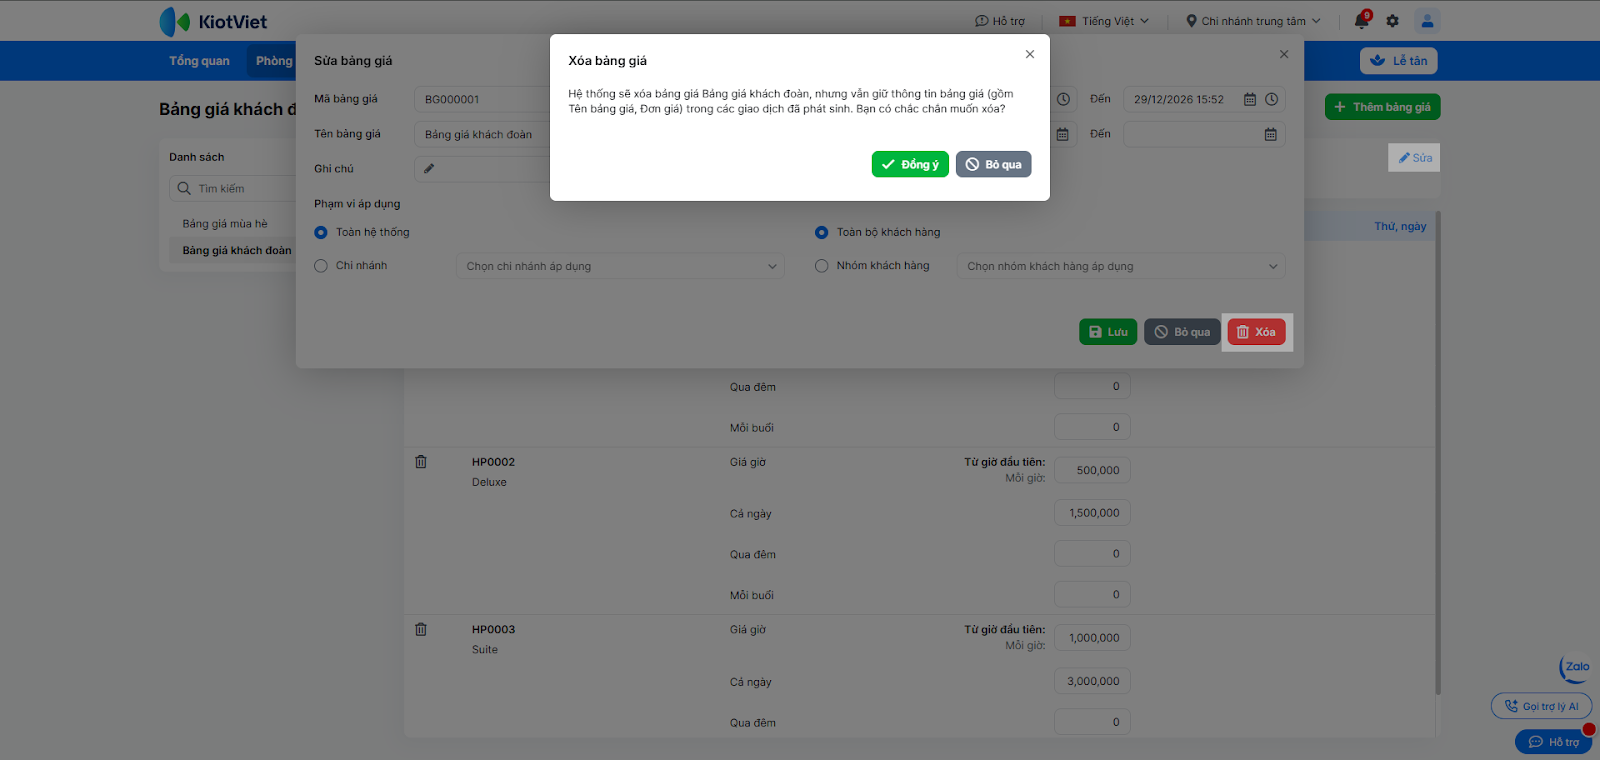Select the Nhóm khách hàng radio button
Image resolution: width=1600 pixels, height=760 pixels.
(822, 266)
